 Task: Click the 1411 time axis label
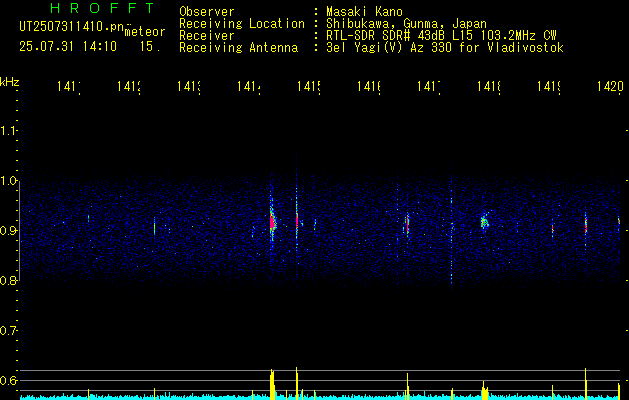tap(68, 86)
